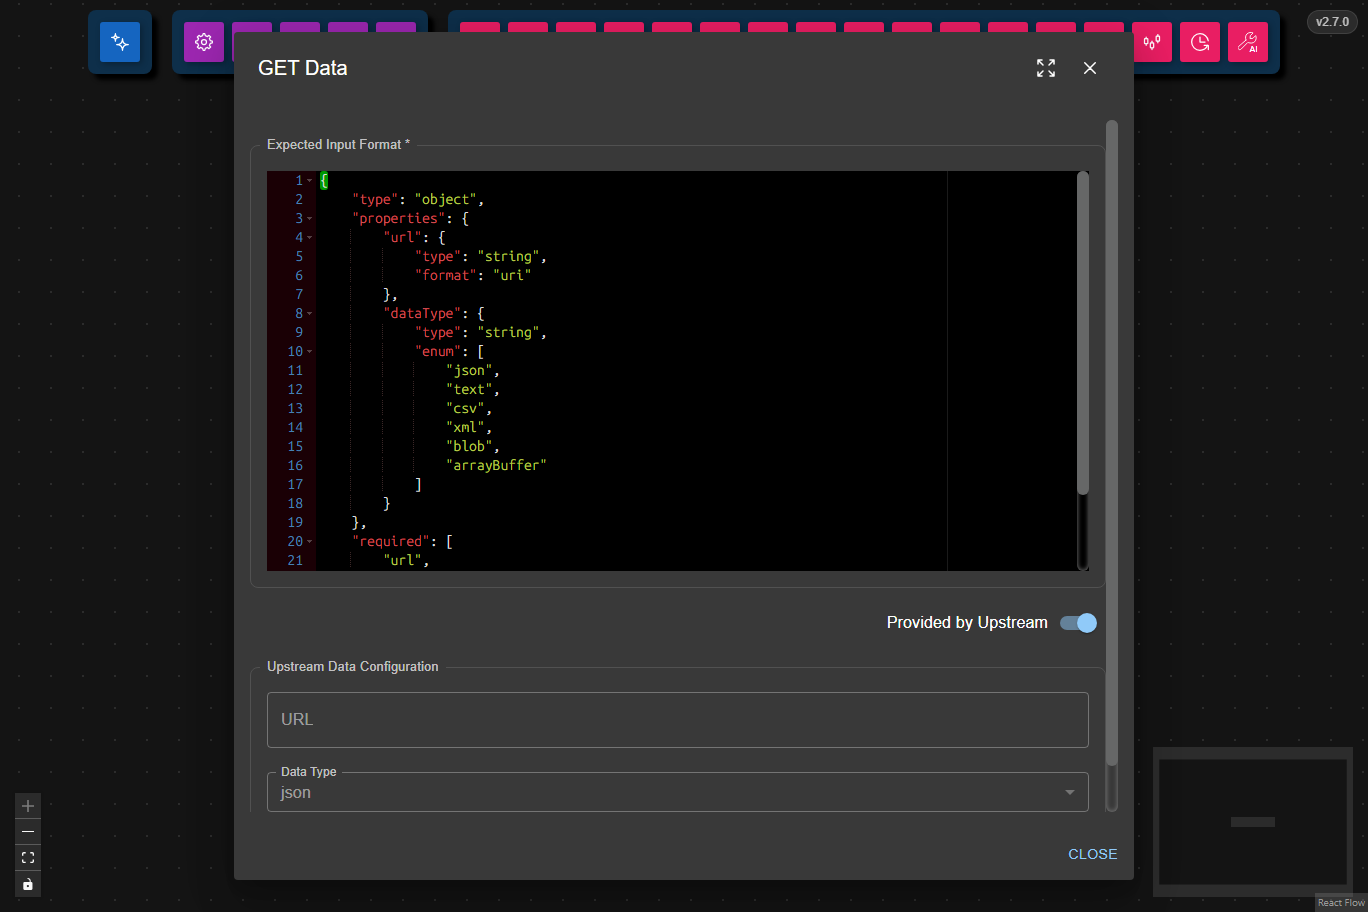Click the pink candlestick chart icon
Screen dimensions: 1368x912
[x=1152, y=42]
